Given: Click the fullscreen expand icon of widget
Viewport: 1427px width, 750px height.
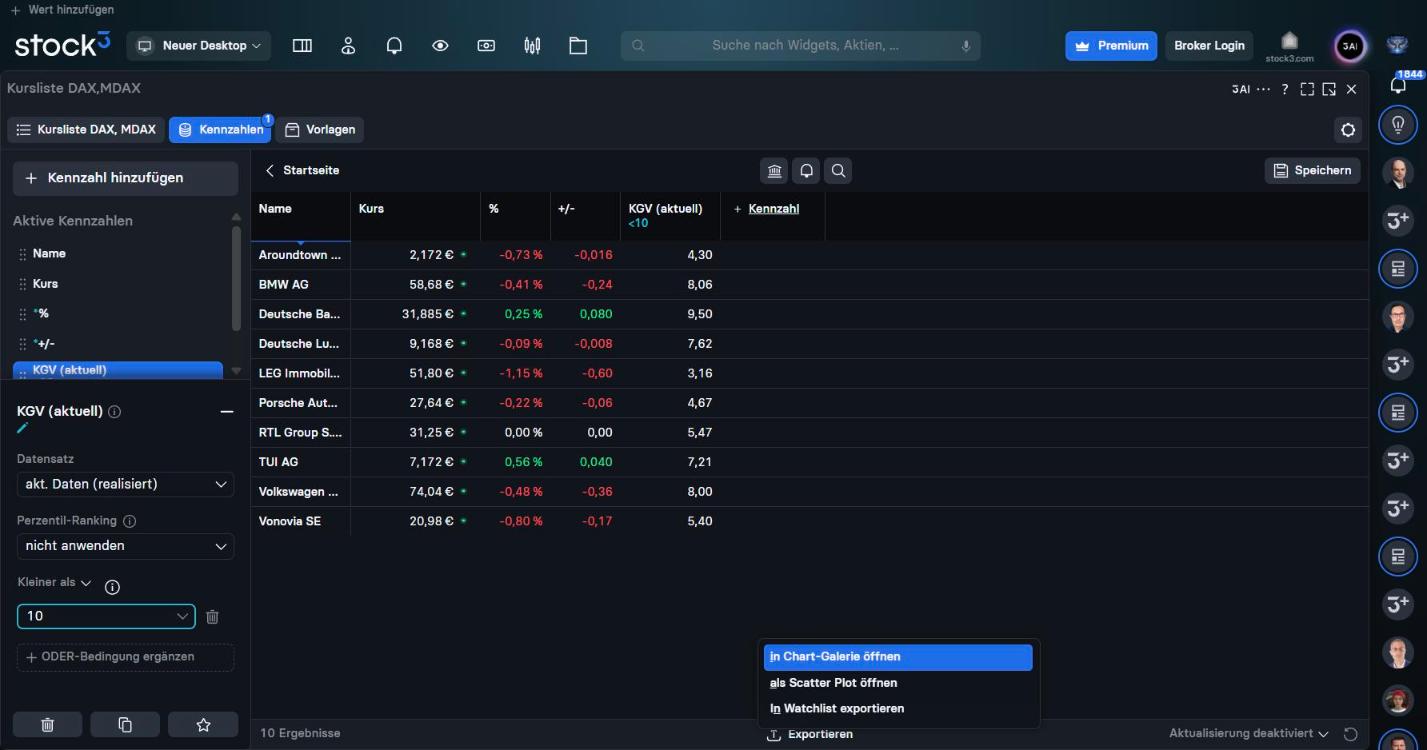Looking at the screenshot, I should pos(1307,89).
